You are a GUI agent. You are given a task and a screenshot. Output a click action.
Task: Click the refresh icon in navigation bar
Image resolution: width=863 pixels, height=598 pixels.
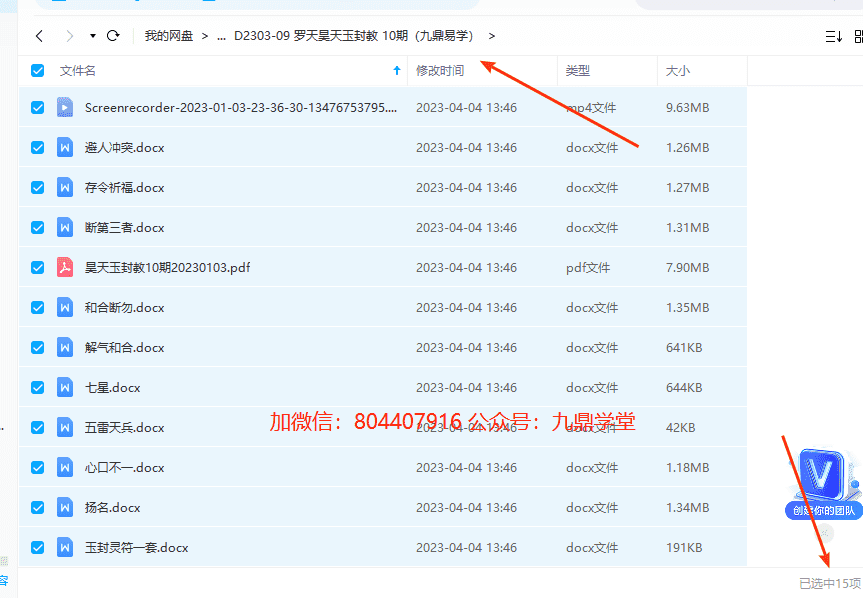[113, 36]
